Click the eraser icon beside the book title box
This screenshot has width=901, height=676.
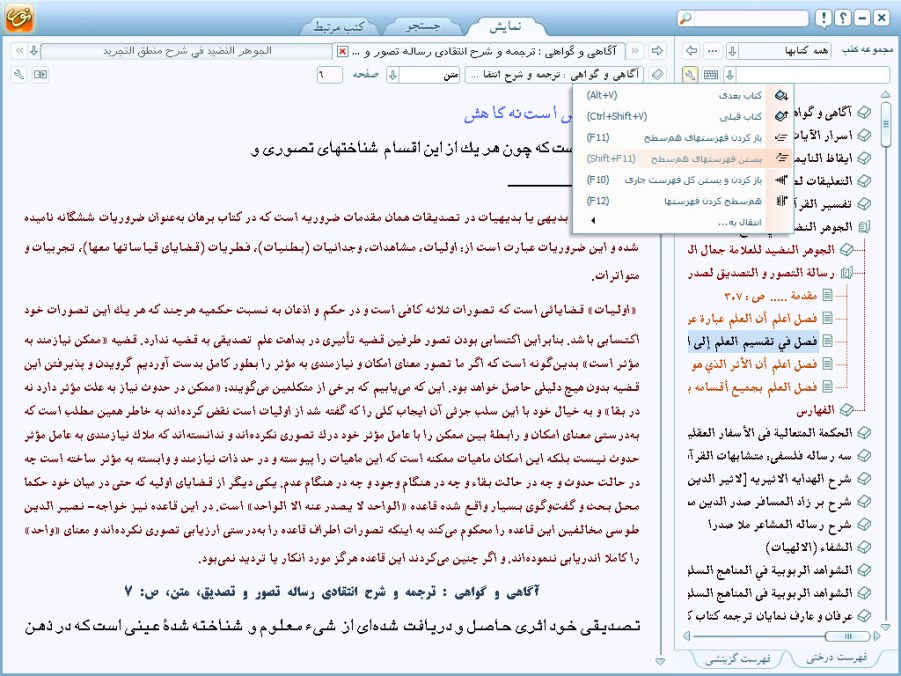coord(658,75)
